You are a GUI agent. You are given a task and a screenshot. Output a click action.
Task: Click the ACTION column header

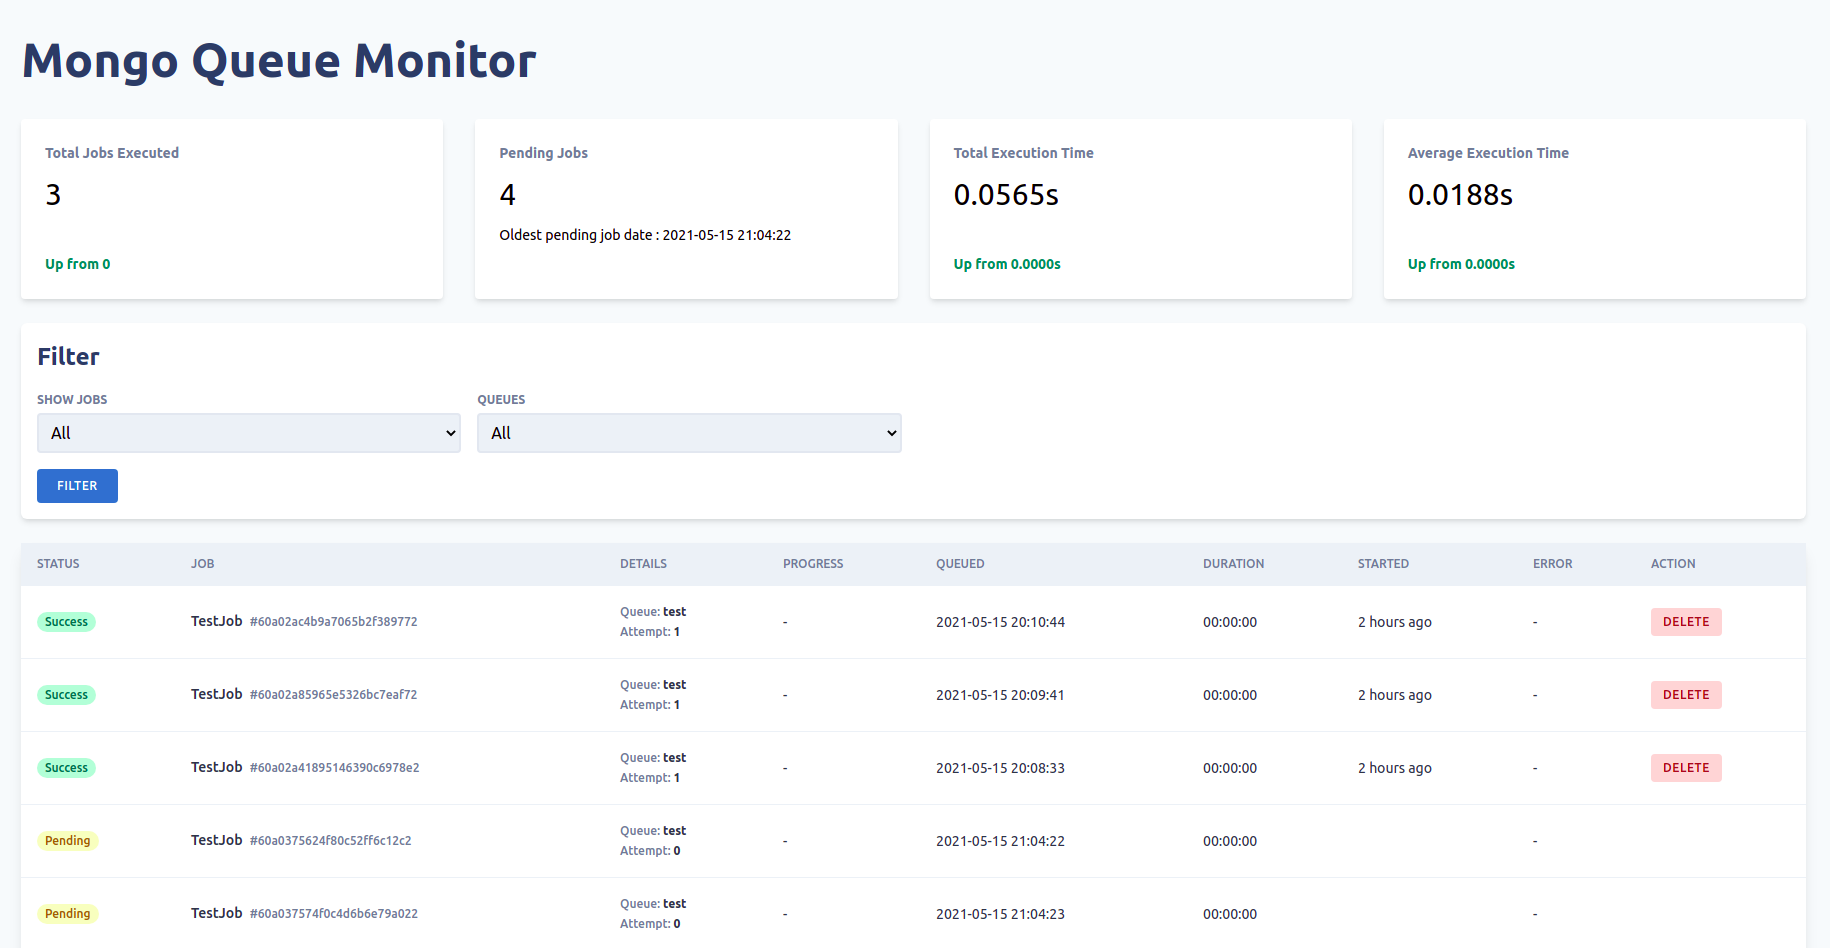coord(1673,564)
